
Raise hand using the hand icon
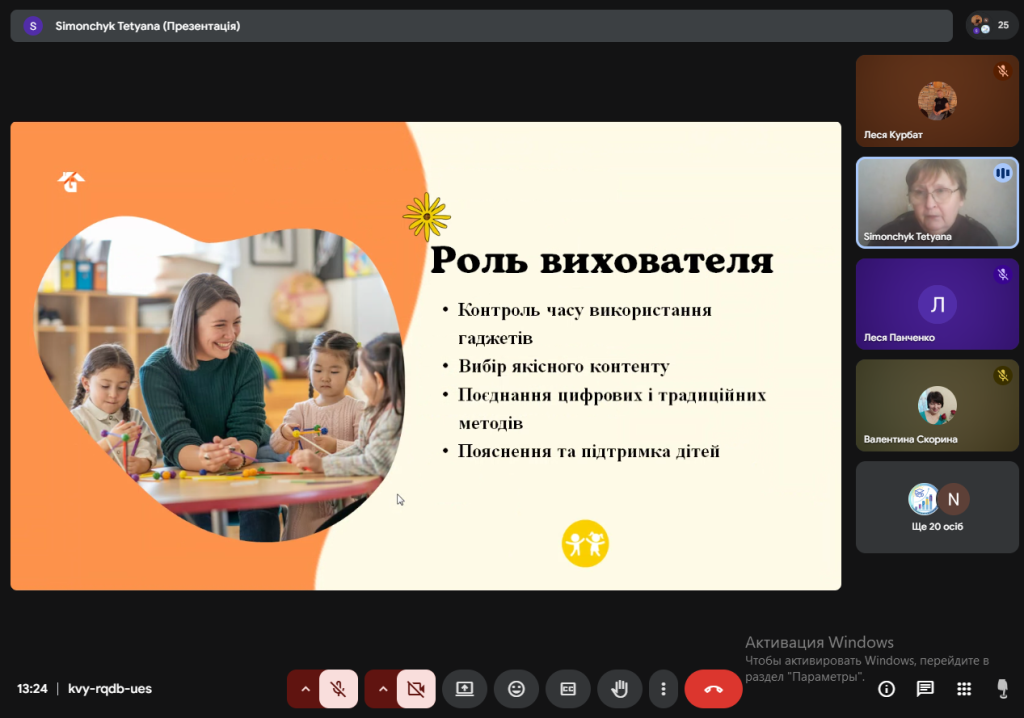620,689
